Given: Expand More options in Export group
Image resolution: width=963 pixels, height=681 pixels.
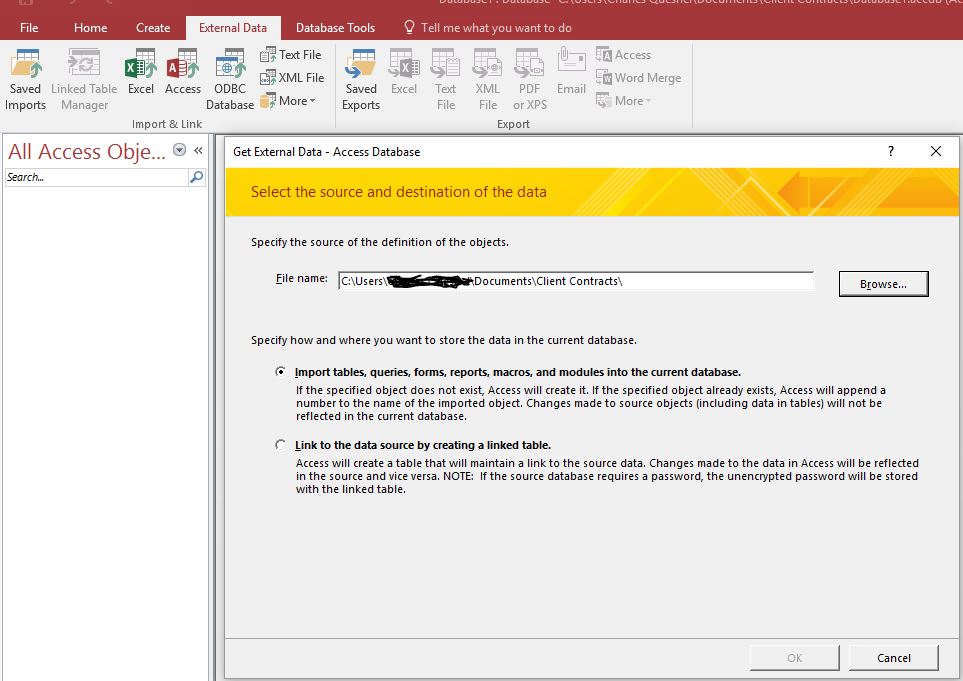Looking at the screenshot, I should 623,101.
